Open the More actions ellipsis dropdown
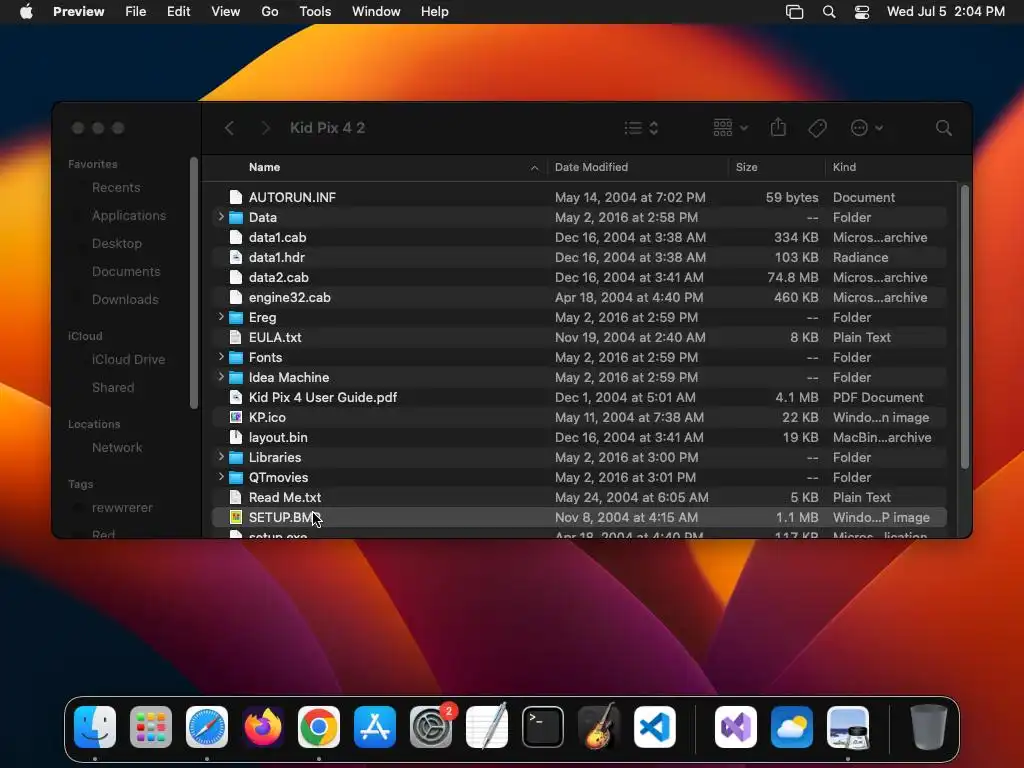The width and height of the screenshot is (1024, 768). click(x=867, y=128)
